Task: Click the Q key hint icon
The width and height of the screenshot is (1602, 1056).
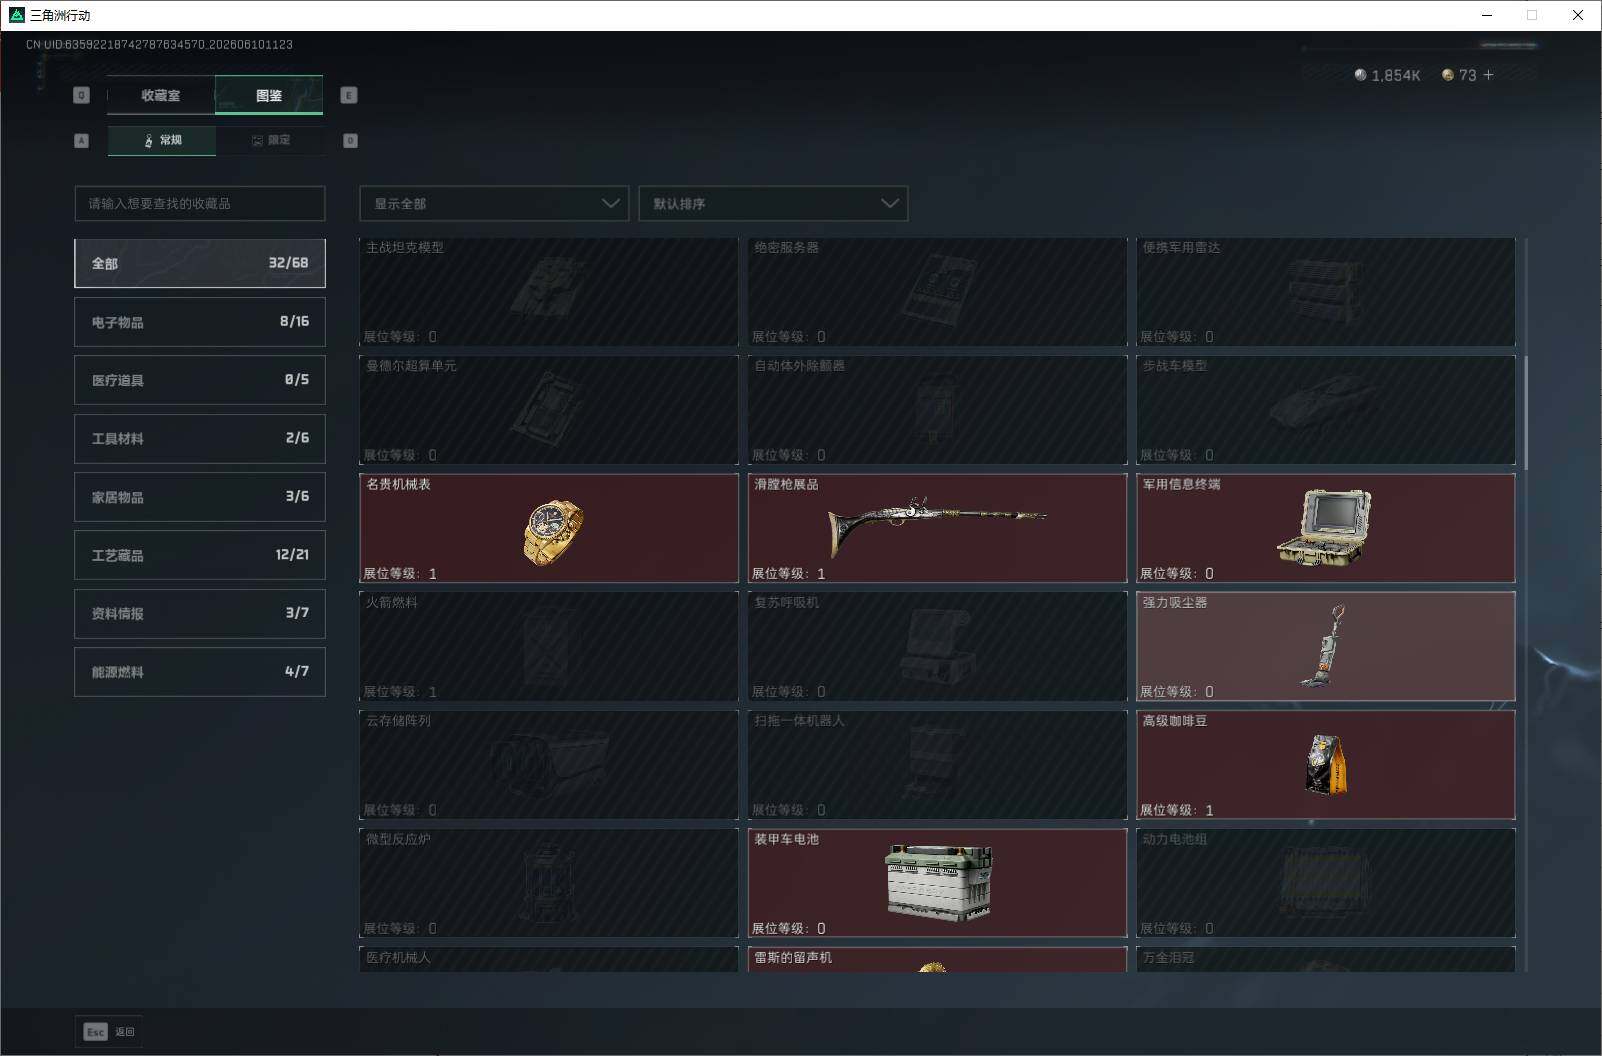Action: tap(82, 95)
